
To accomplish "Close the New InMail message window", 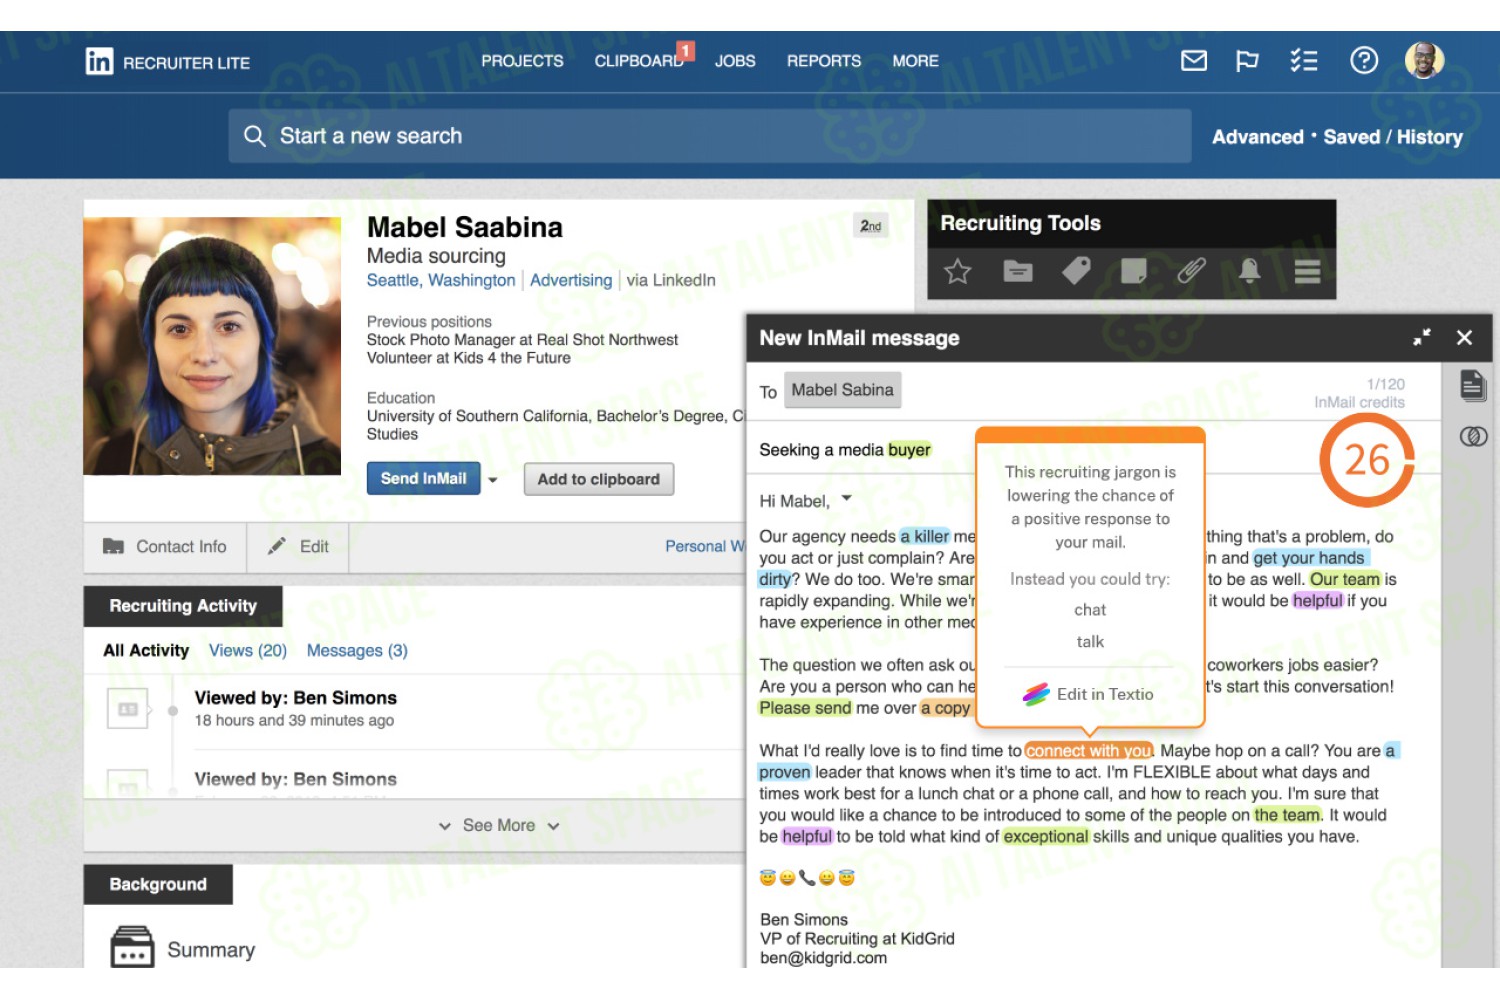I will [1464, 338].
